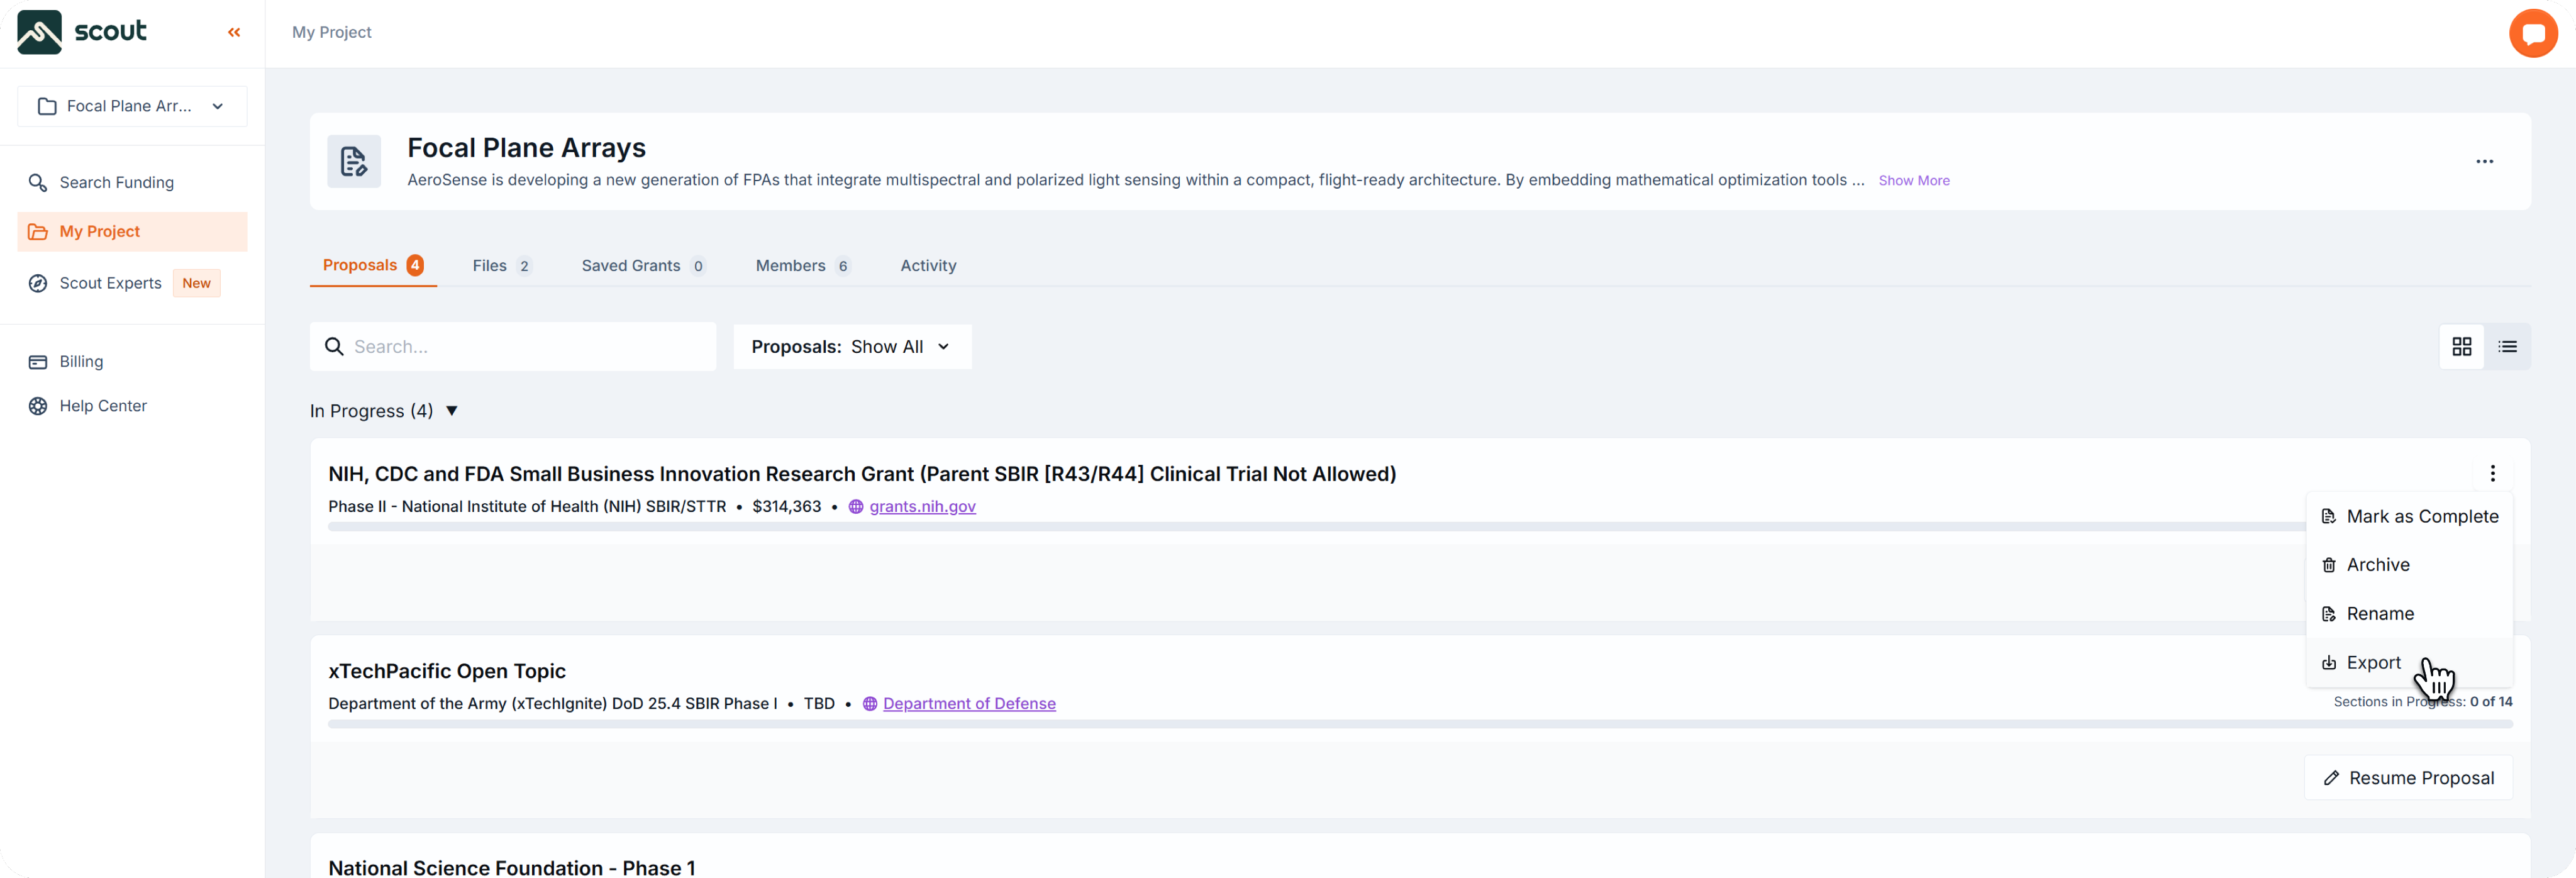This screenshot has height=878, width=2576.
Task: Open Help Center in sidebar
Action: (x=102, y=406)
